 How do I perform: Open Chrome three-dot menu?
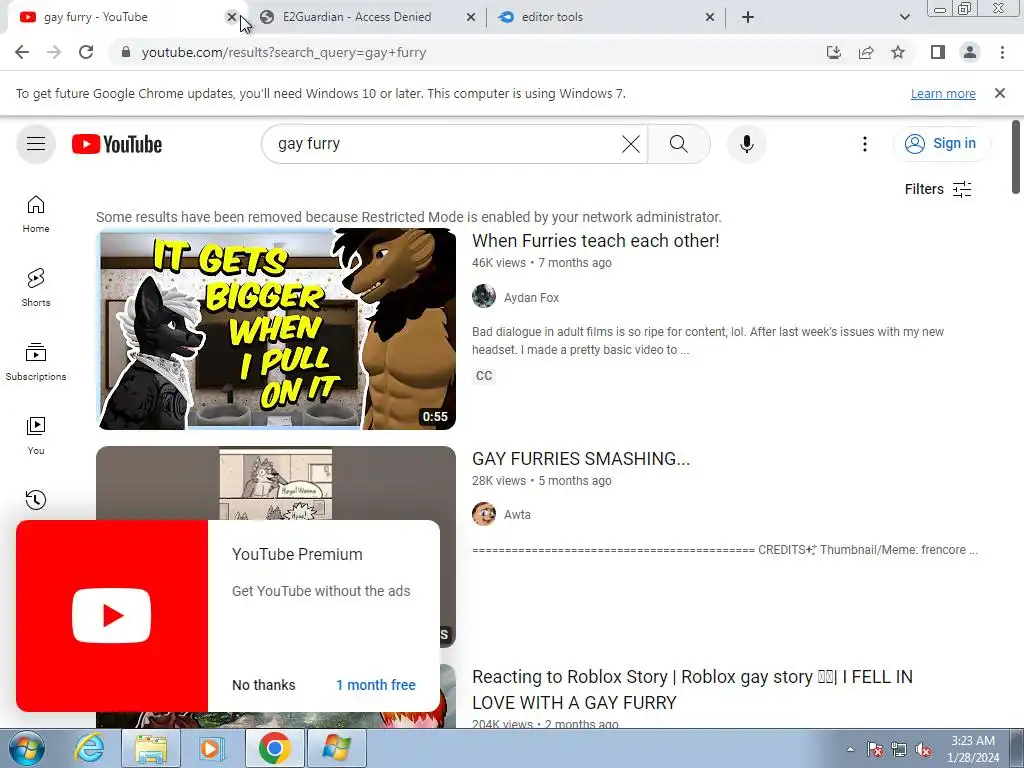[1002, 52]
